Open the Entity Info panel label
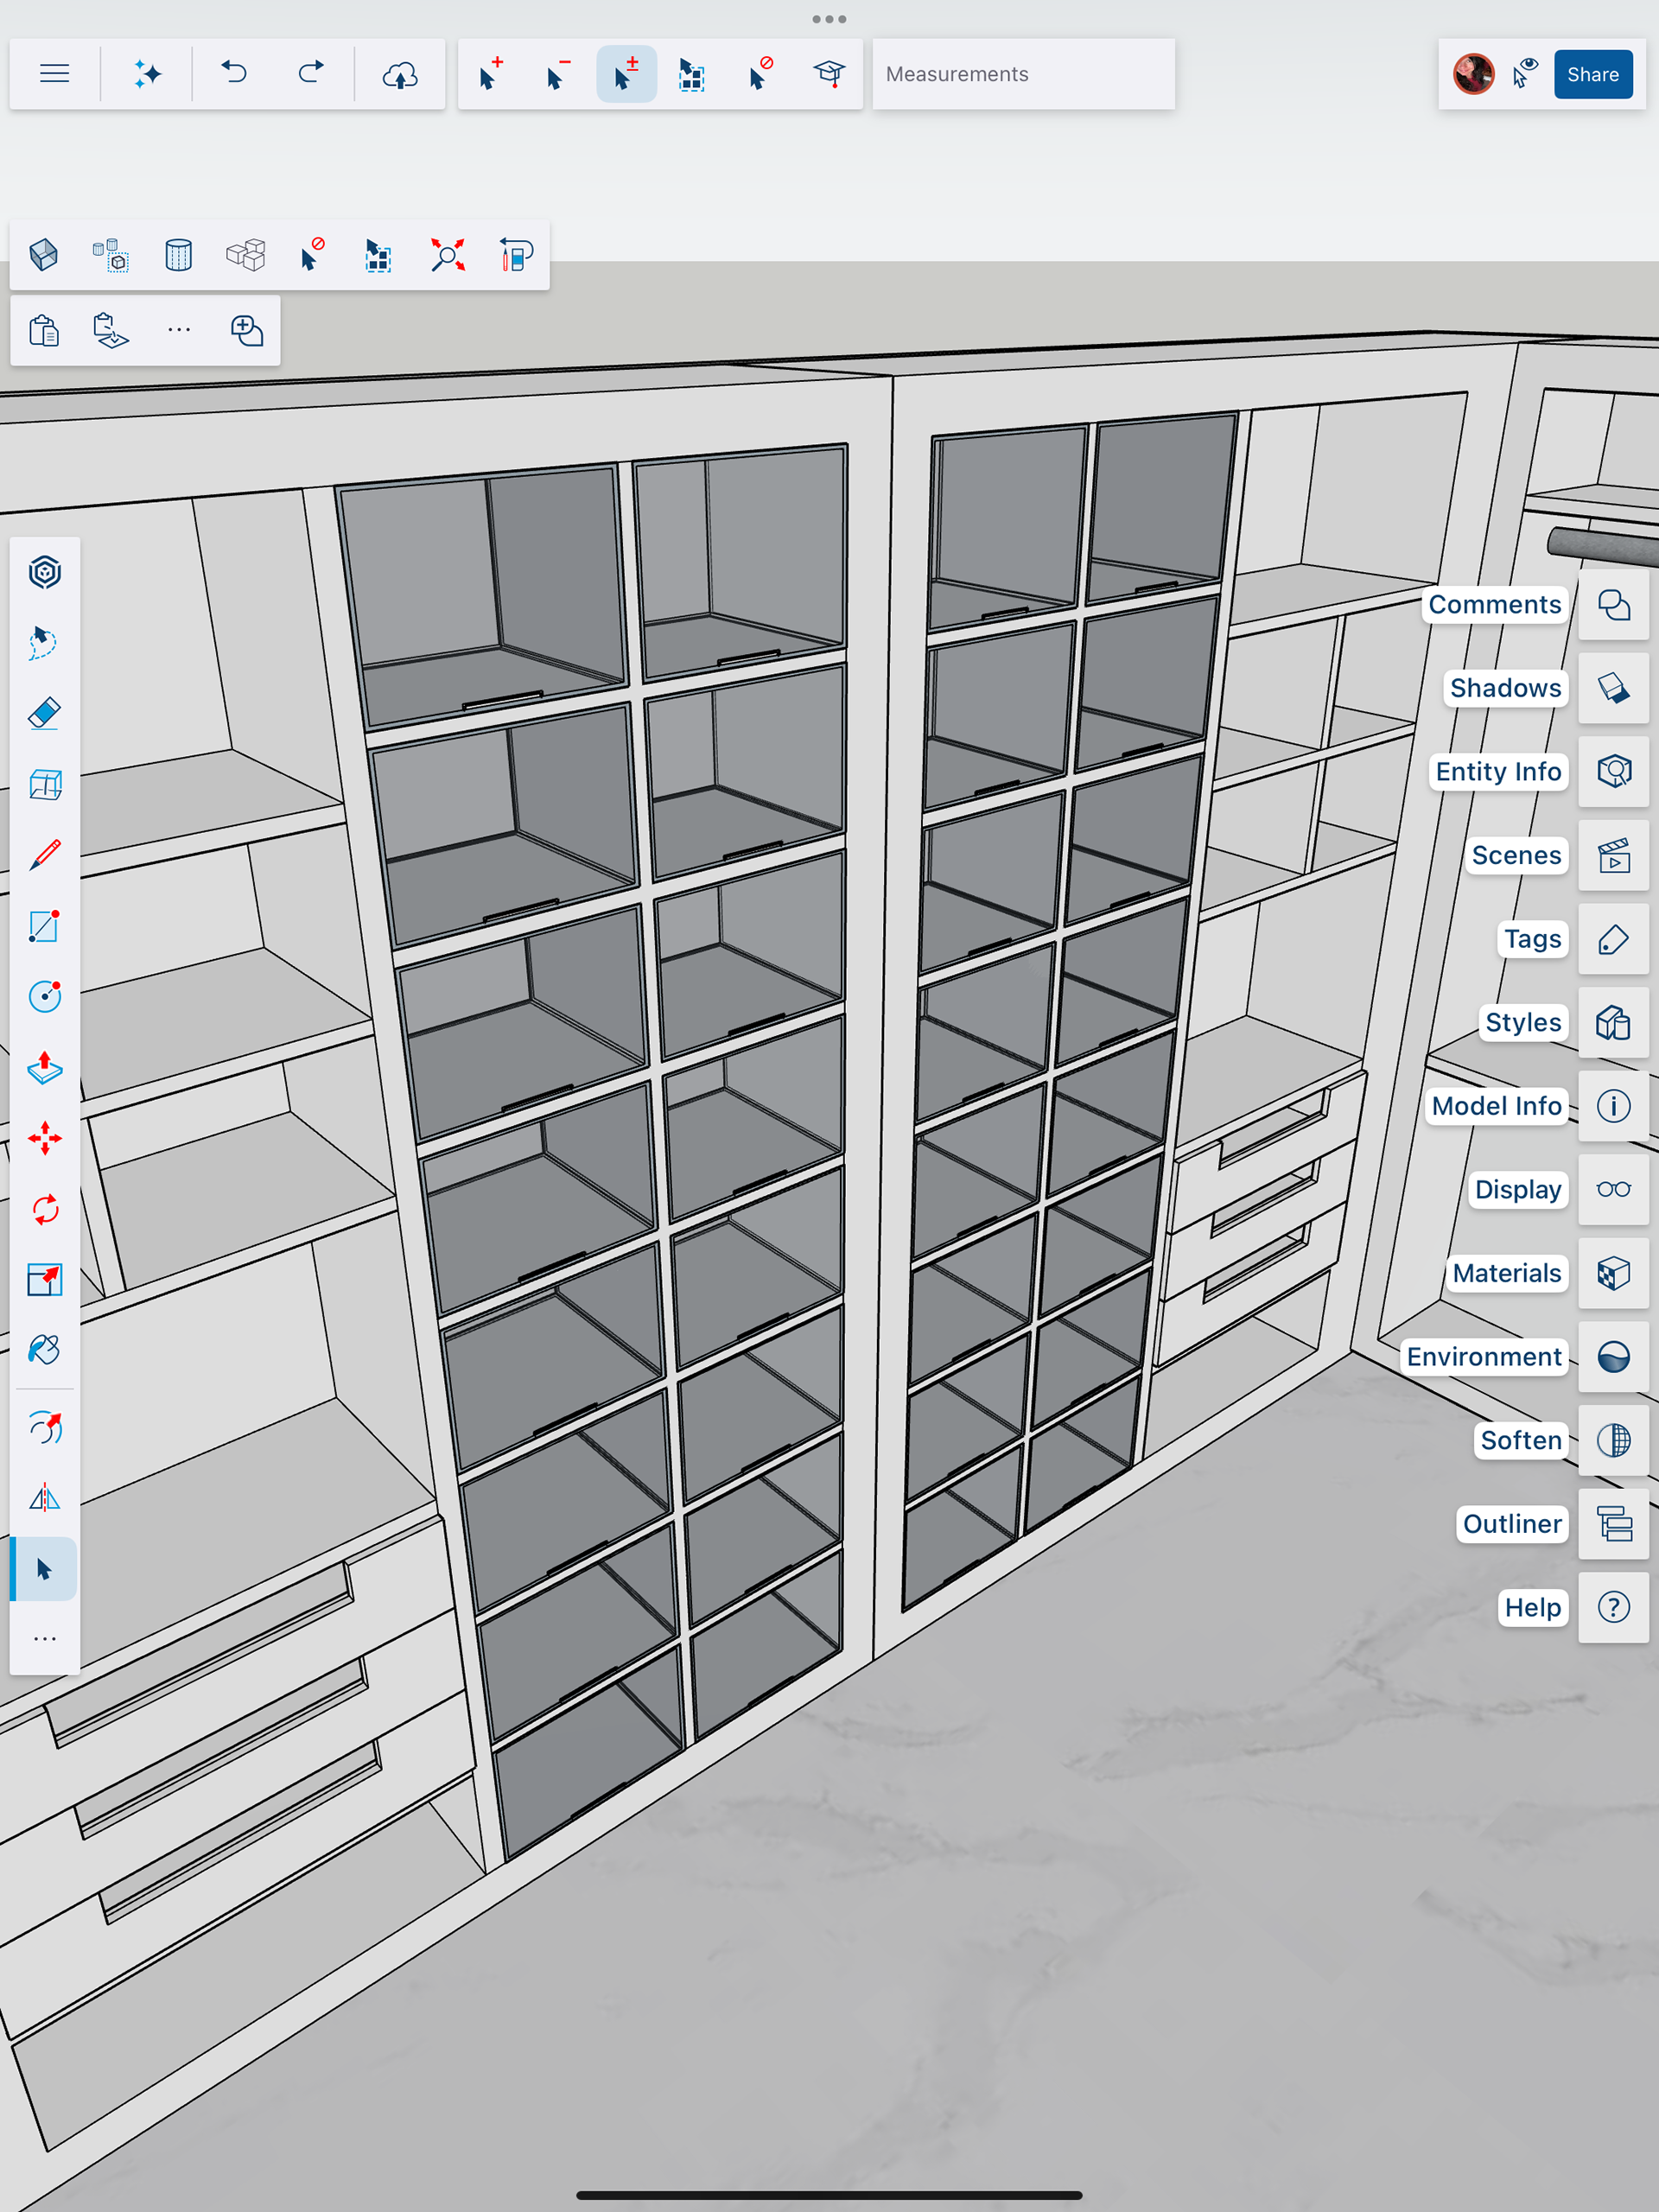The image size is (1659, 2212). pos(1497,772)
